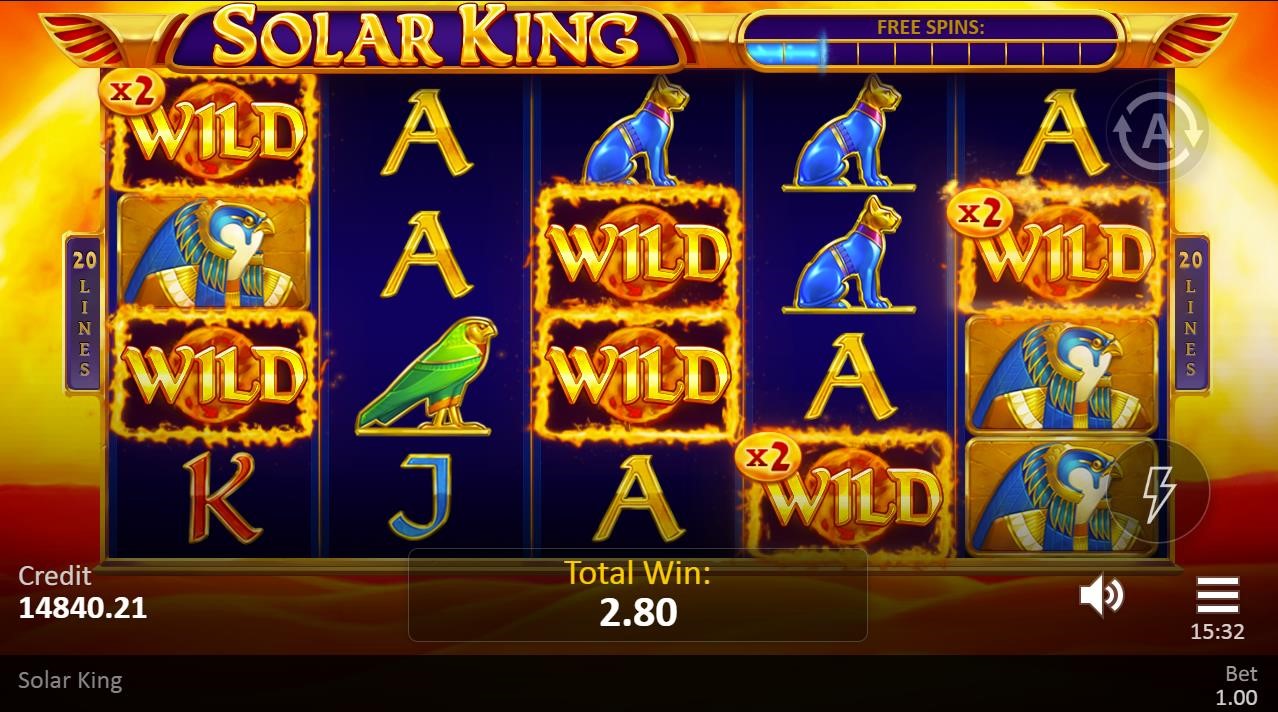Toggle the autoplay spin button
The height and width of the screenshot is (712, 1278).
pos(1157,130)
